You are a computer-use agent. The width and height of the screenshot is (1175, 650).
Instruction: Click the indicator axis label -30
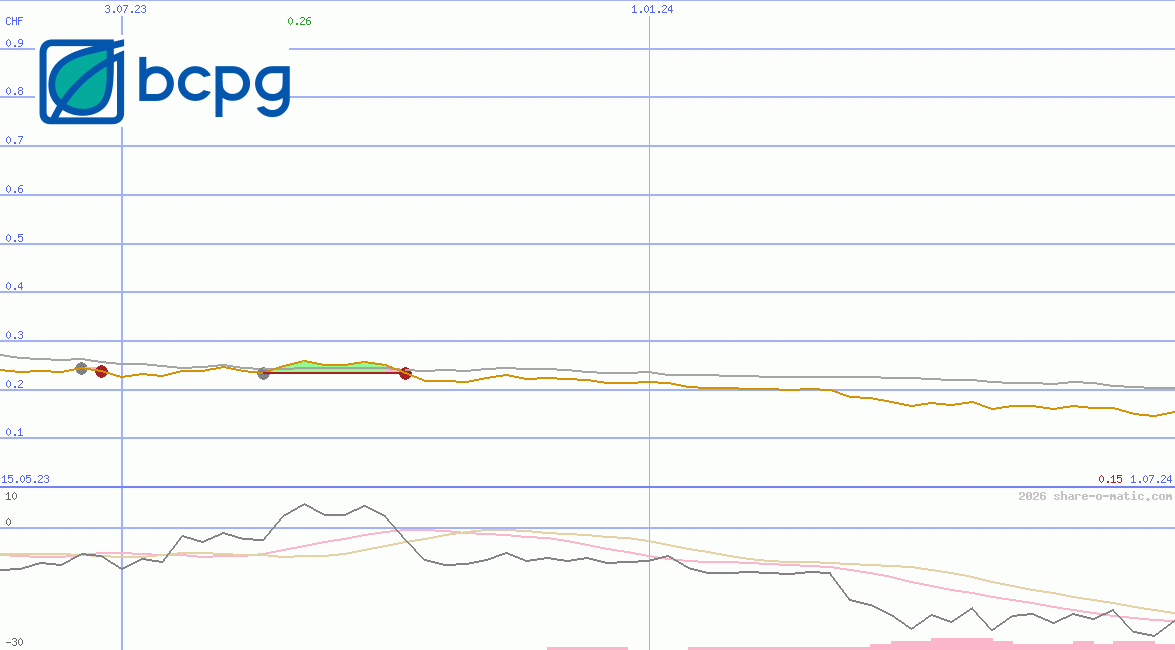14,643
